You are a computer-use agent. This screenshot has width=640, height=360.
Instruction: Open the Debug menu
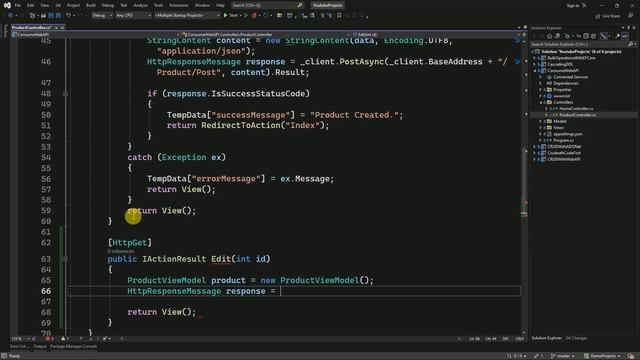pos(108,5)
